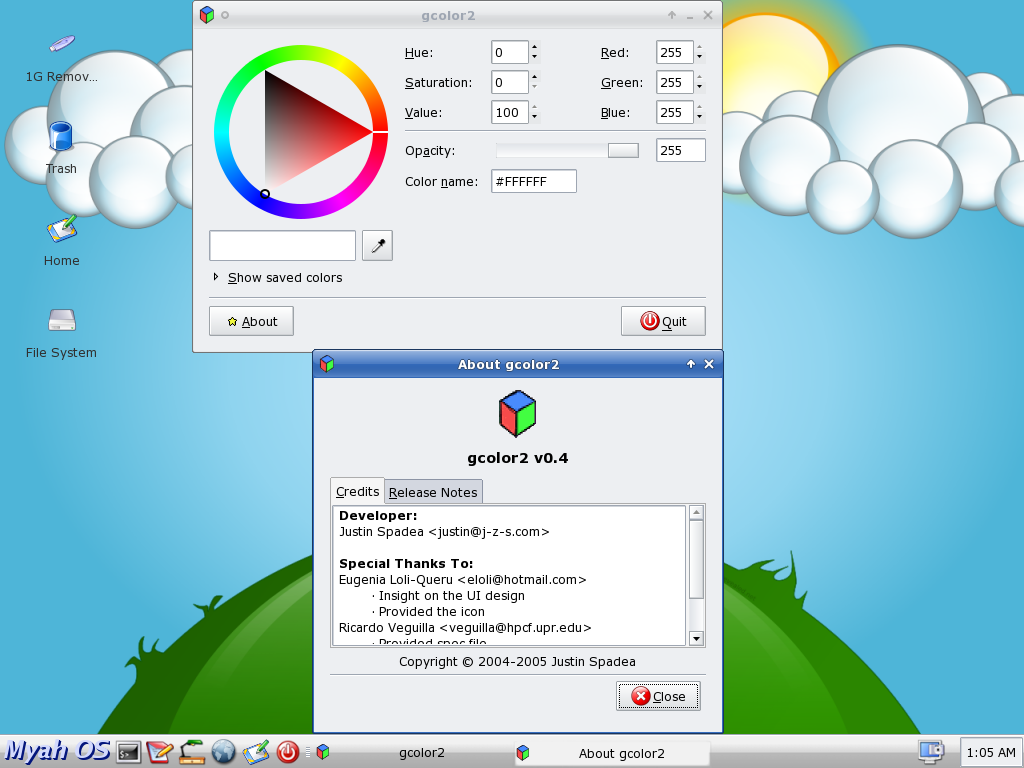Click the 'Eugenia Loli-Queru' credits line
This screenshot has width=1024, height=768.
click(462, 579)
